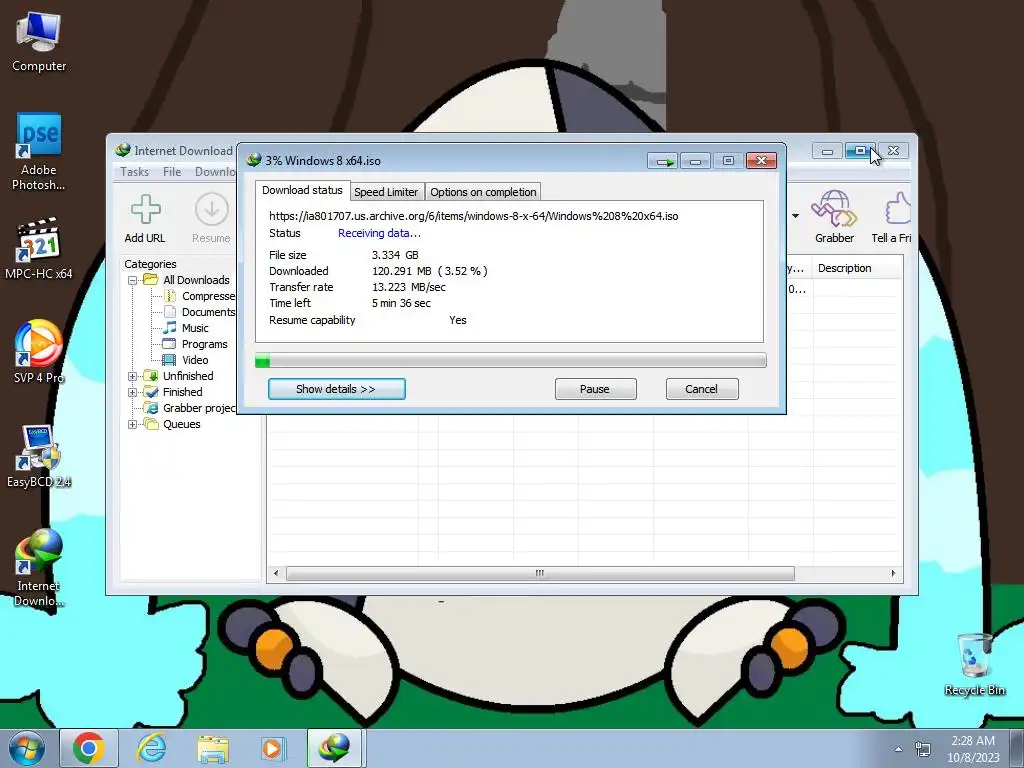Collapse the All Downloads tree node
Viewport: 1024px width, 768px height.
pos(133,280)
